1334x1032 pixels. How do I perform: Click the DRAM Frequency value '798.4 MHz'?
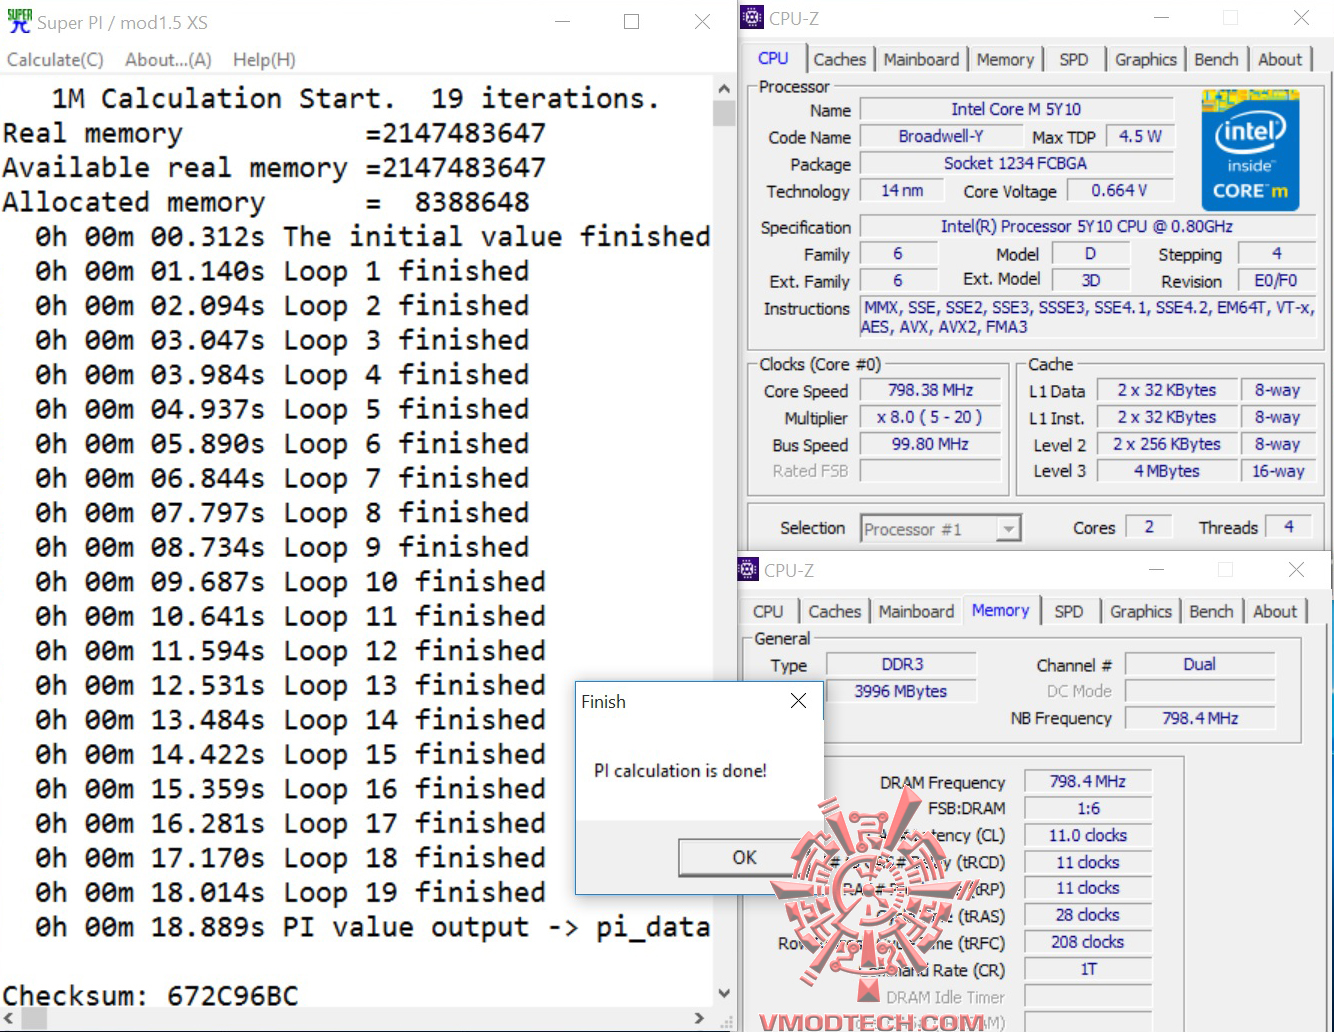[x=1088, y=781]
